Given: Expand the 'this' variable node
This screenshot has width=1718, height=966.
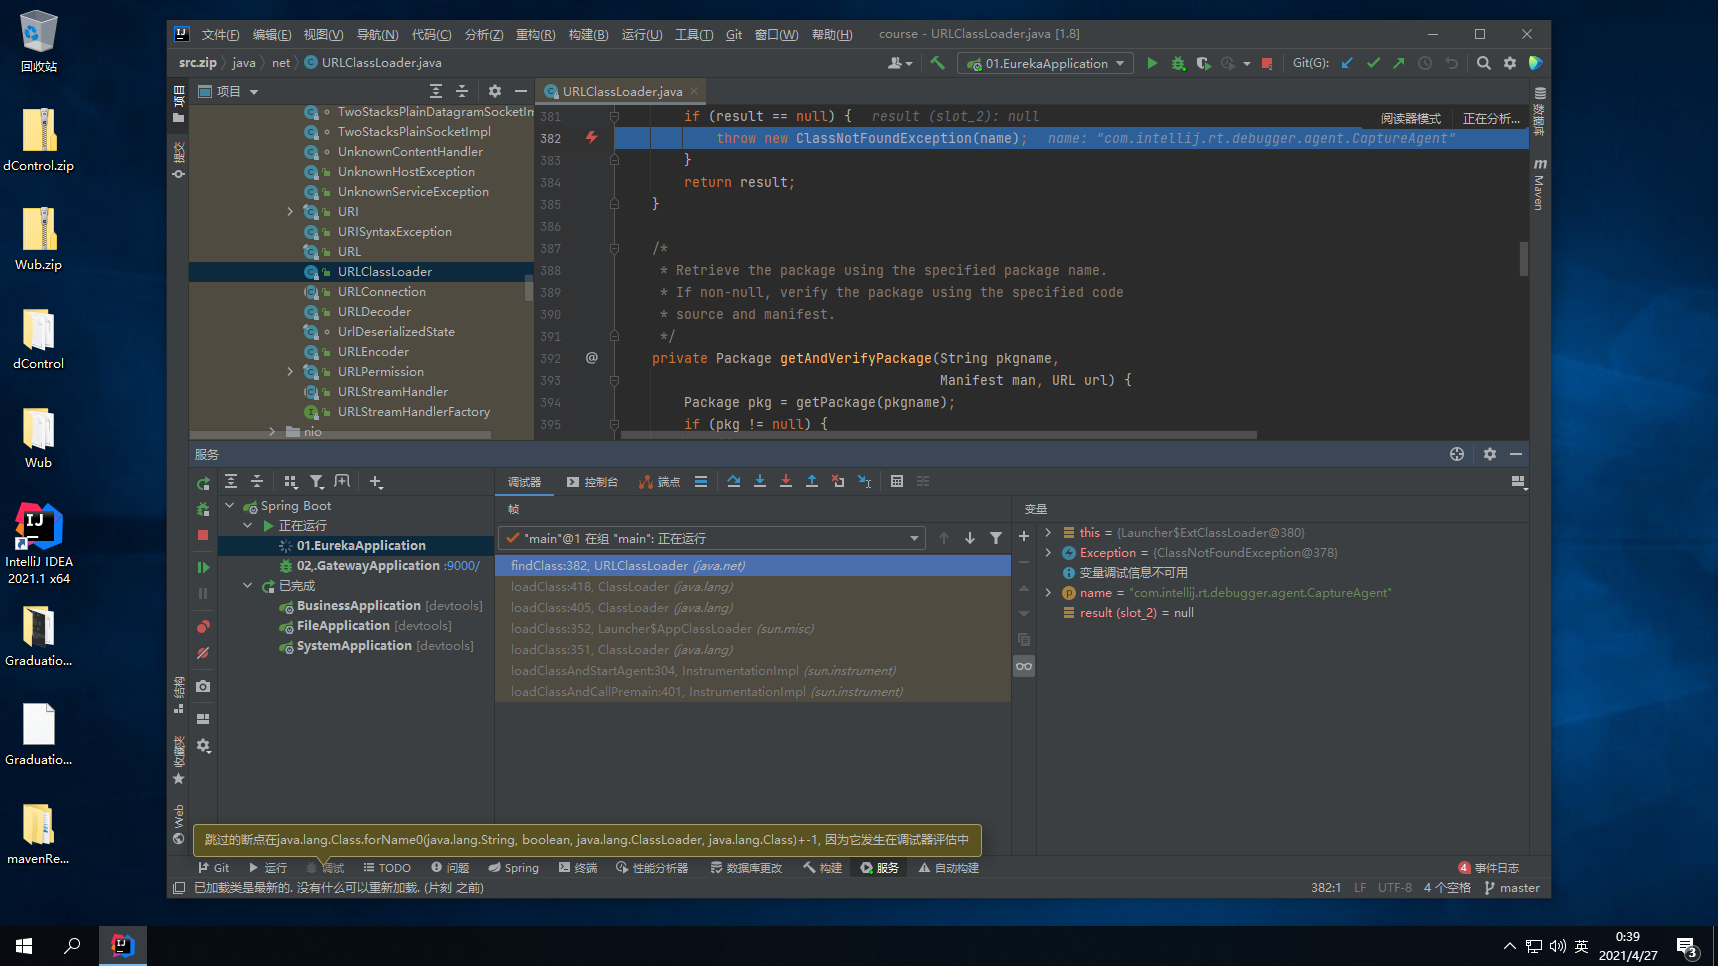Looking at the screenshot, I should click(1048, 533).
